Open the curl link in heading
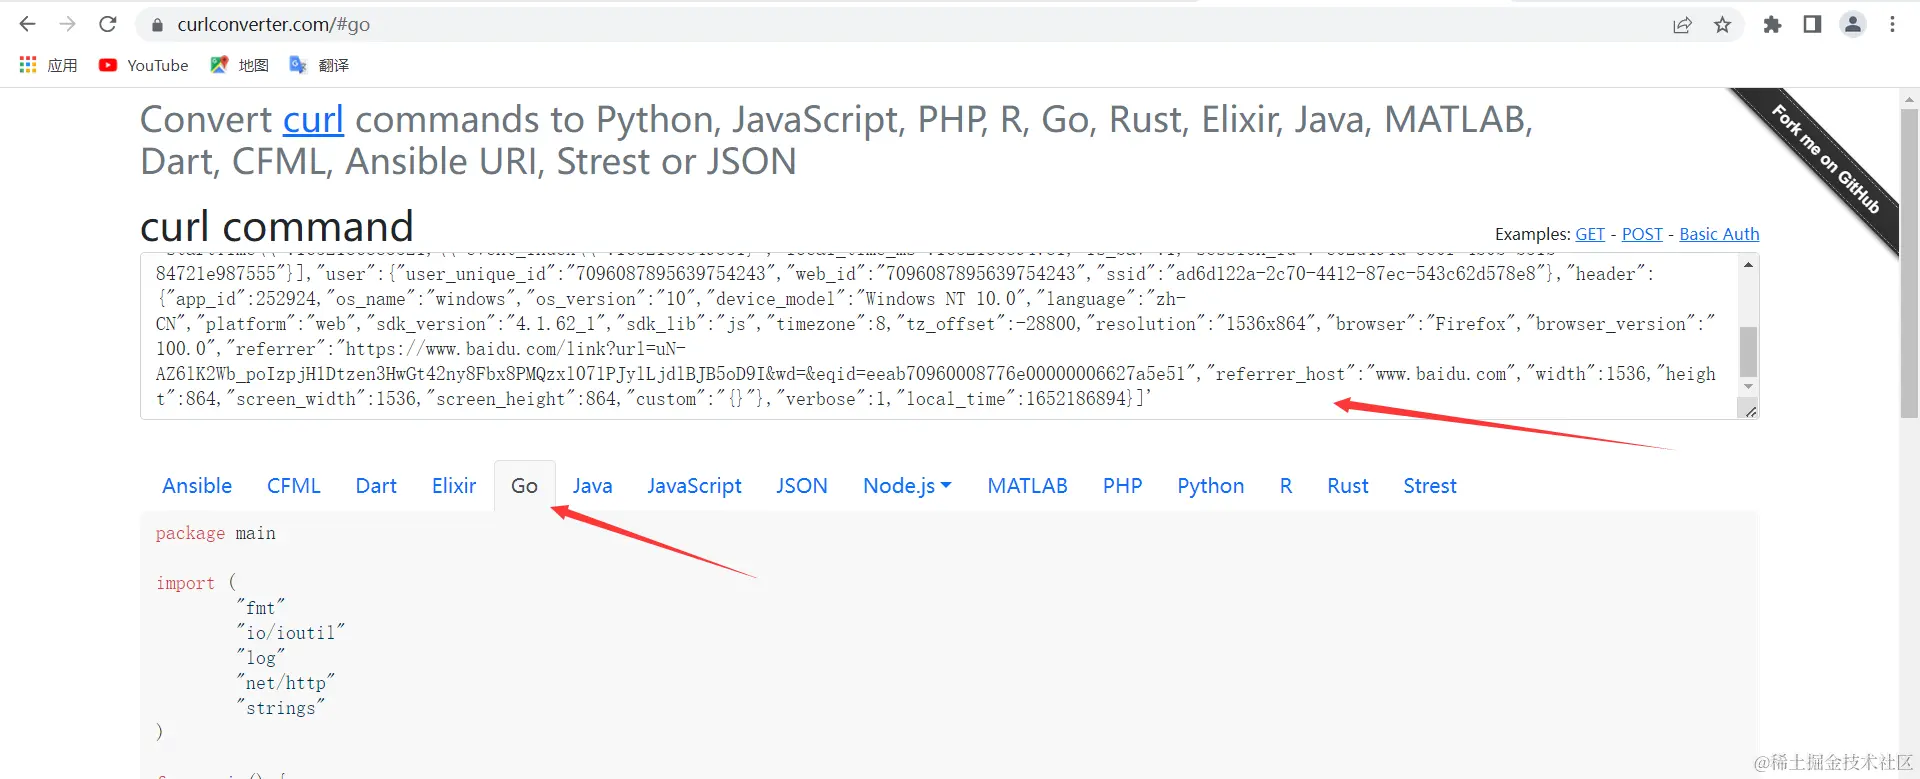 [313, 120]
